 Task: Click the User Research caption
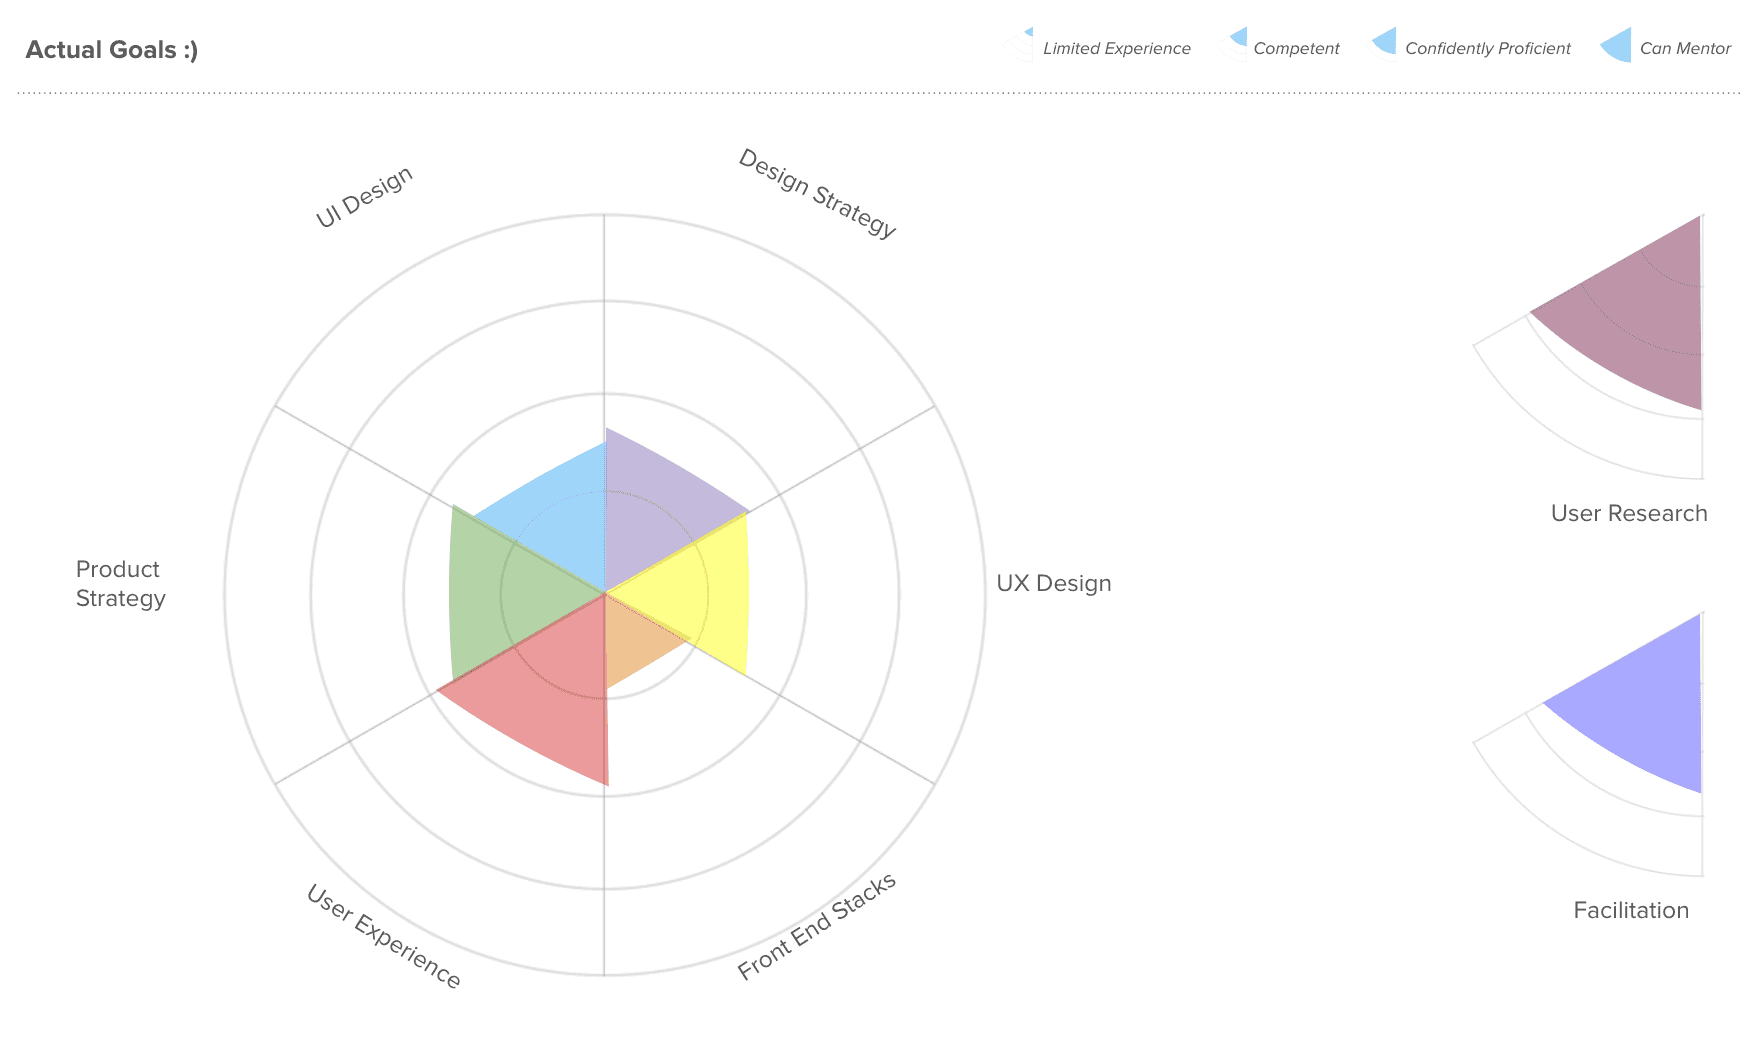click(1628, 513)
